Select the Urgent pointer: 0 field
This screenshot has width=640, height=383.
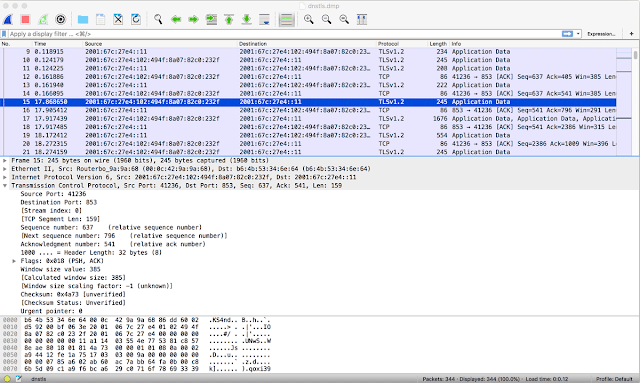[x=51, y=311]
